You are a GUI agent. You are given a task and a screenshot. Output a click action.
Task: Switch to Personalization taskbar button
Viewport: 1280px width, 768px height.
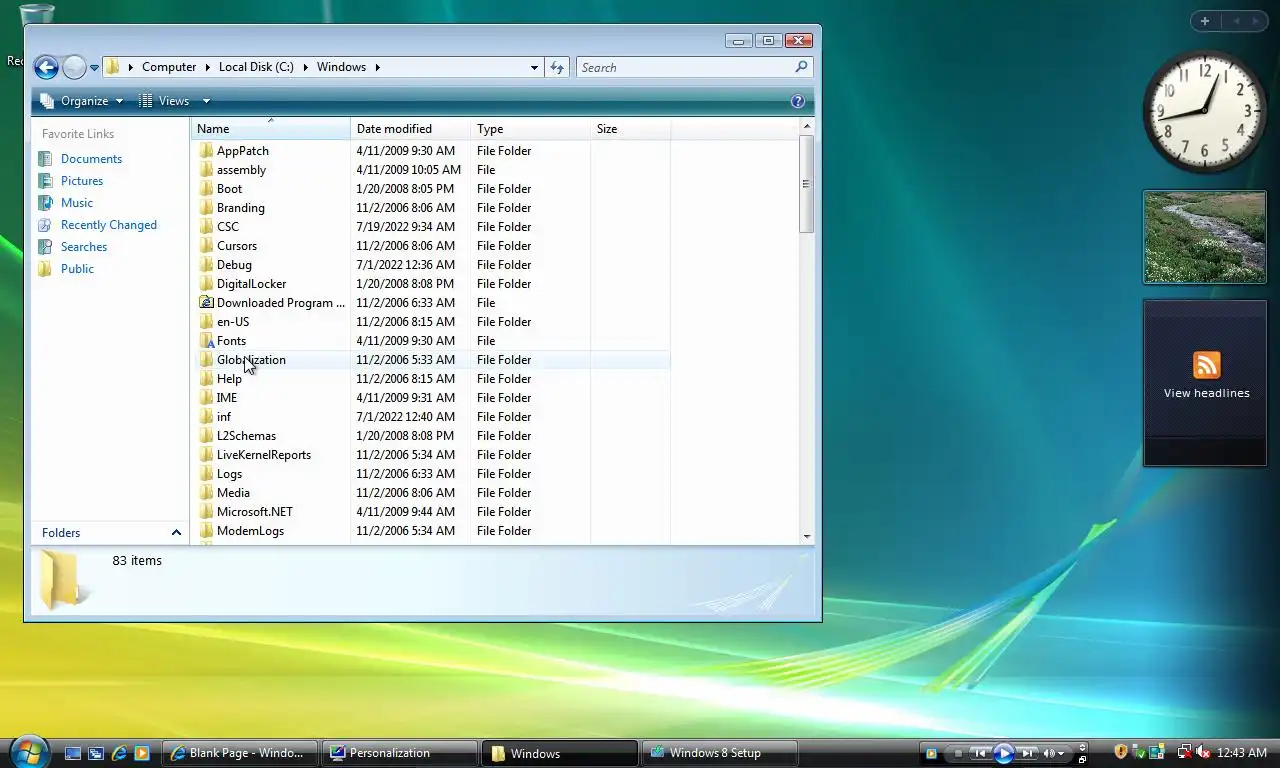click(x=400, y=753)
